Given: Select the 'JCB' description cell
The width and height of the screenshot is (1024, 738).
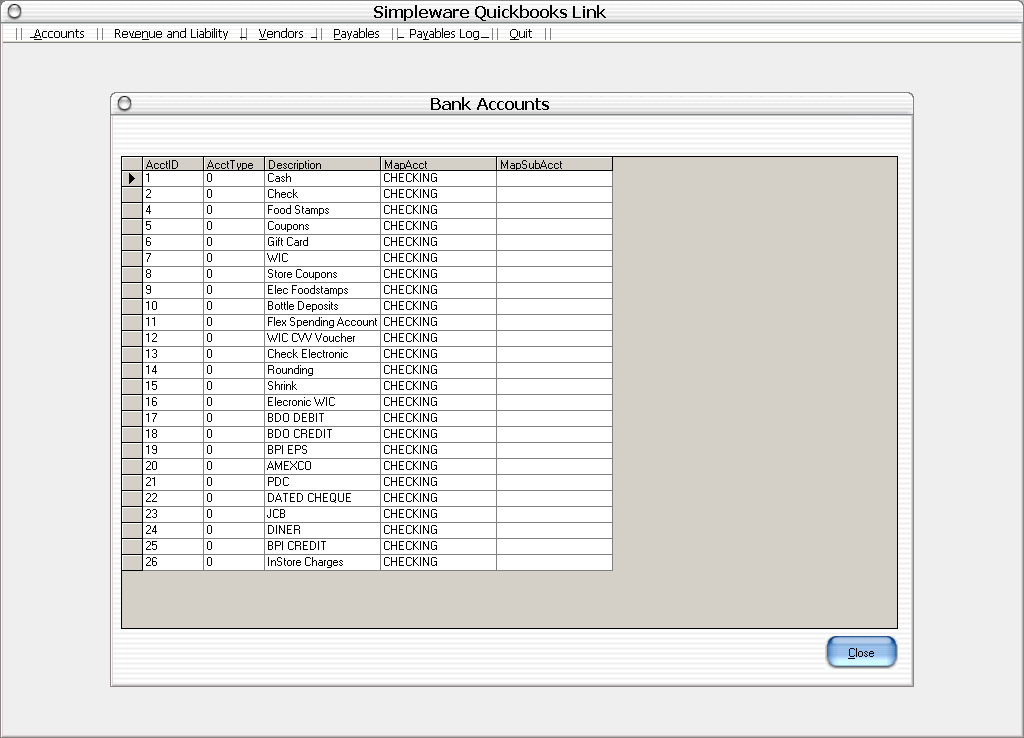Looking at the screenshot, I should pyautogui.click(x=323, y=515).
